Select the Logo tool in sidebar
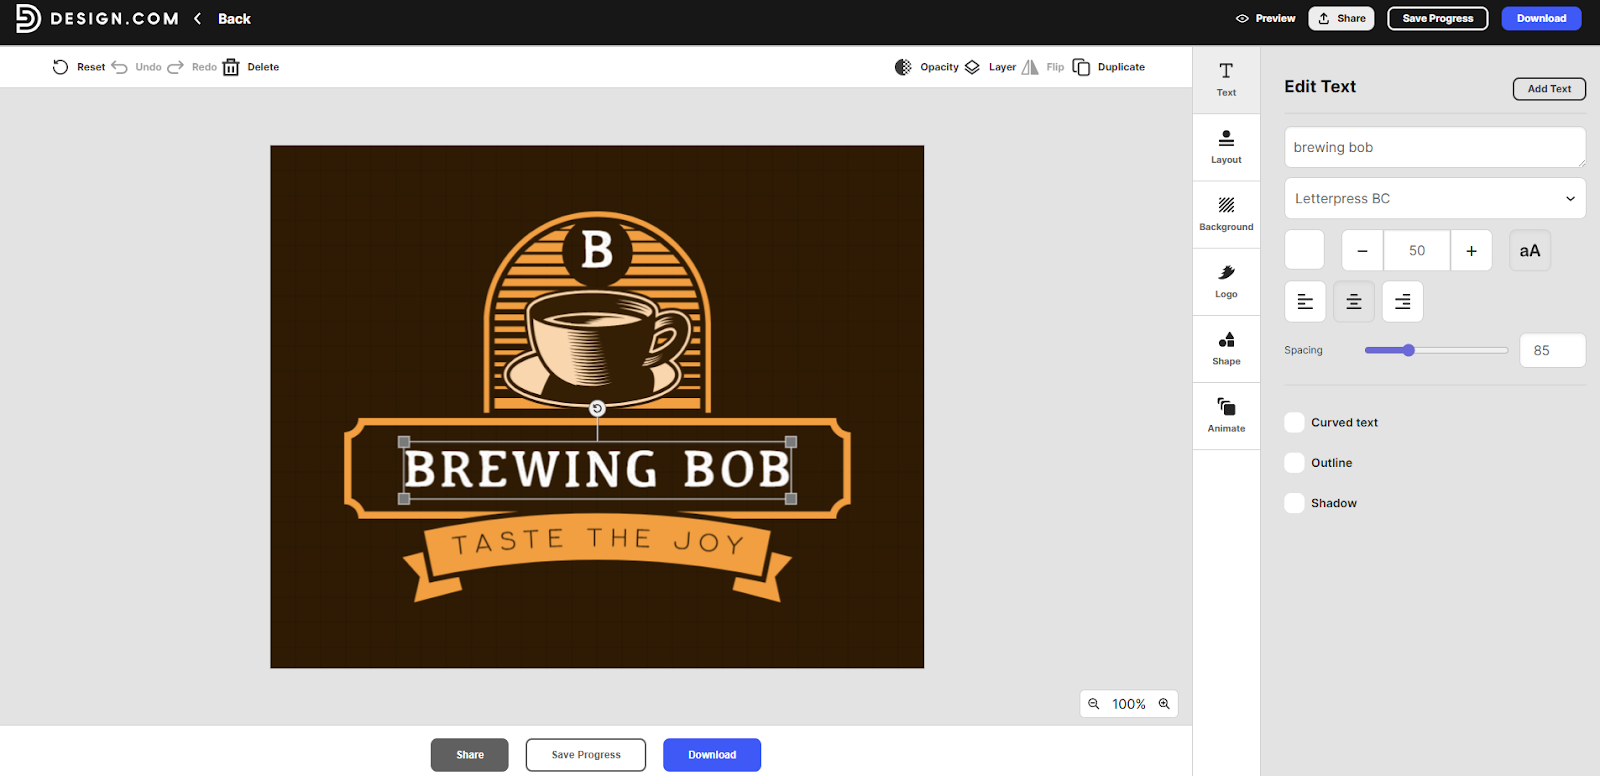The width and height of the screenshot is (1600, 776). coord(1226,282)
